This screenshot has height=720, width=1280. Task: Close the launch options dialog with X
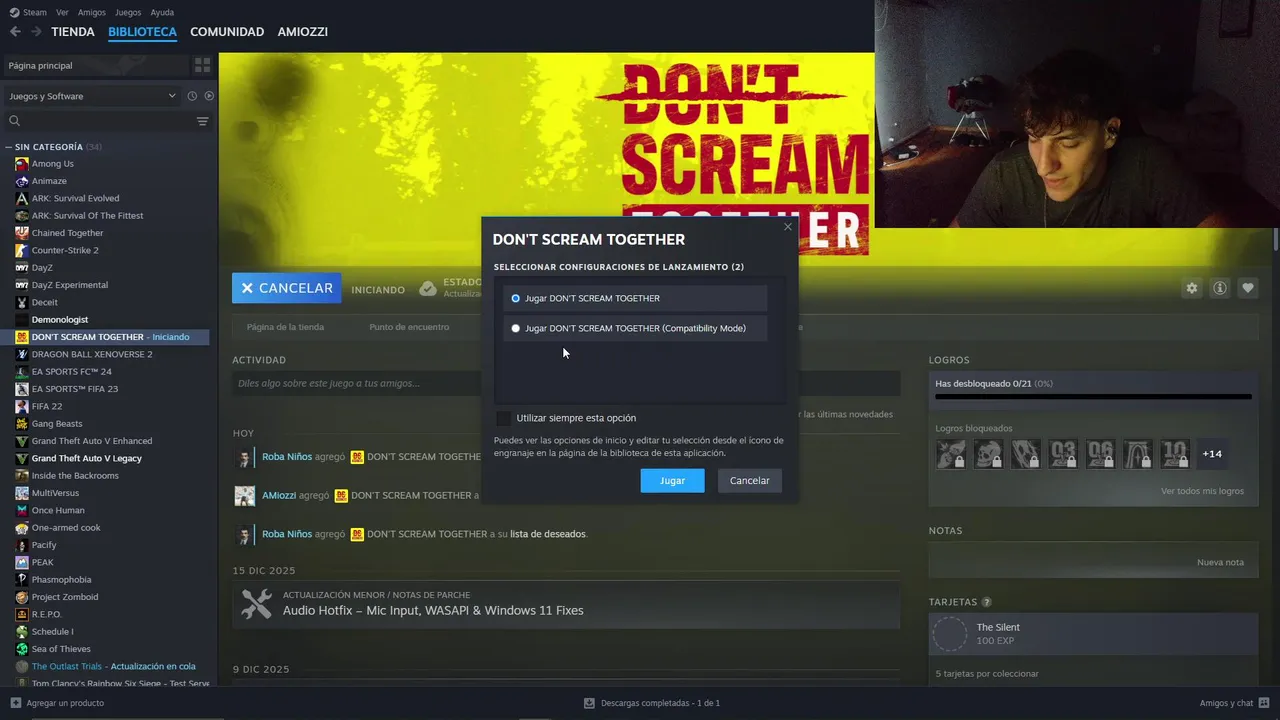[788, 227]
